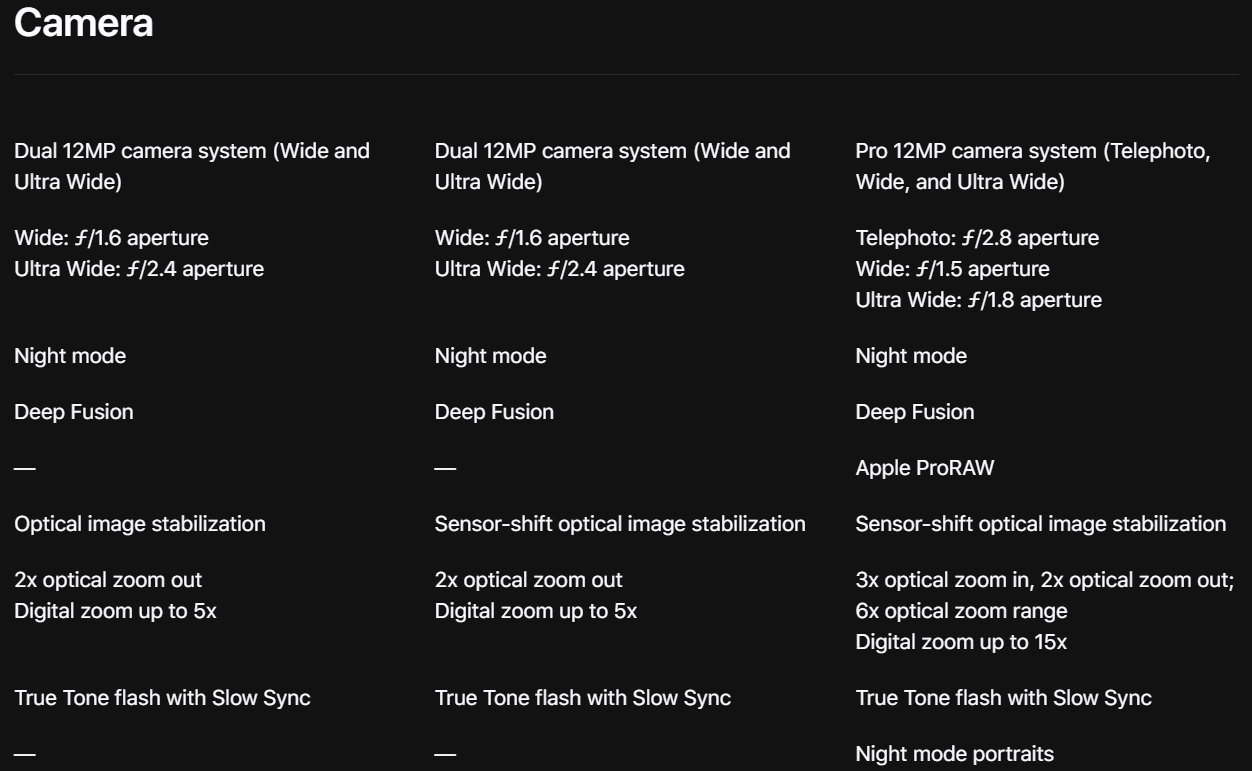Click middle column Sensor-shift optical image stabilization
1252x771 pixels.
(620, 524)
